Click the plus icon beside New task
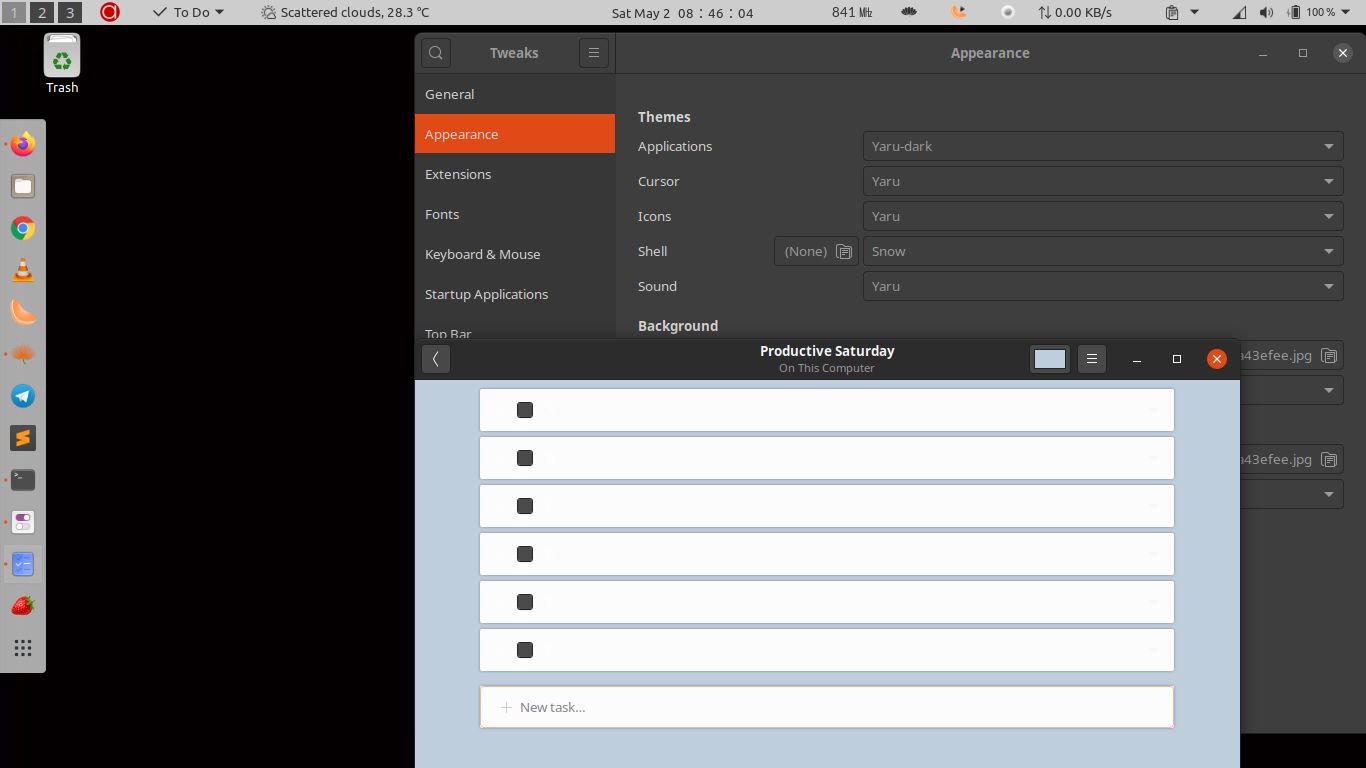This screenshot has width=1366, height=768. coord(505,707)
